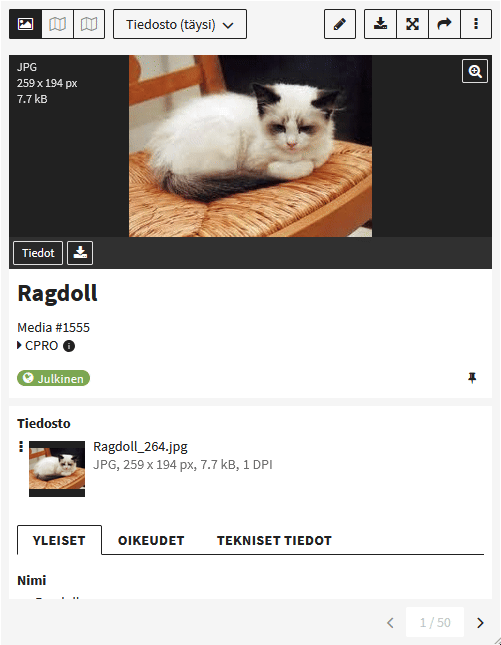Image resolution: width=501 pixels, height=645 pixels.
Task: Switch to the TEKNISET TIEDOT tab
Action: [274, 540]
